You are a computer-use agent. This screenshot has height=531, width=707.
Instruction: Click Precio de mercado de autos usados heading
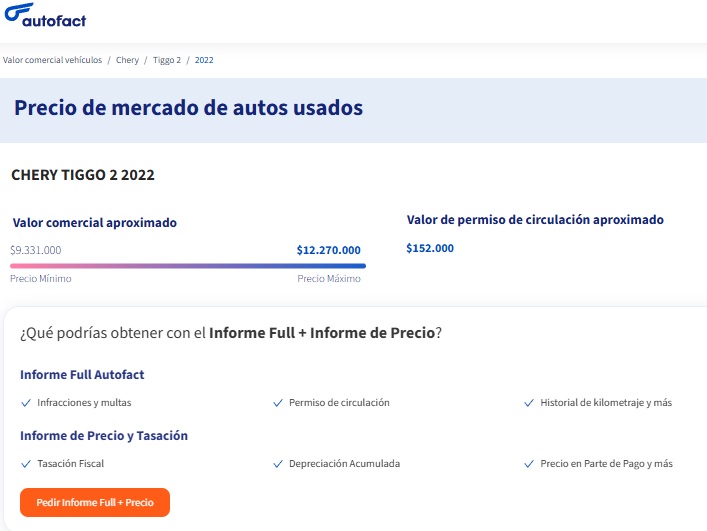(x=188, y=107)
